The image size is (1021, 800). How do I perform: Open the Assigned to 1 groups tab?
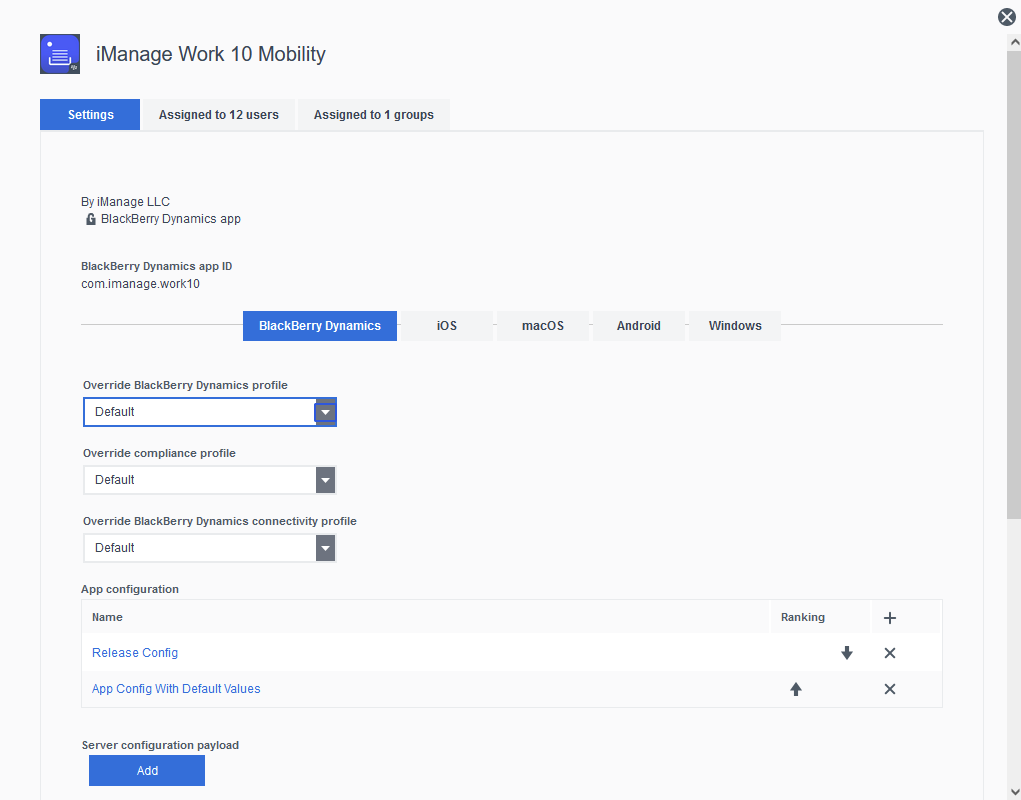pyautogui.click(x=373, y=115)
